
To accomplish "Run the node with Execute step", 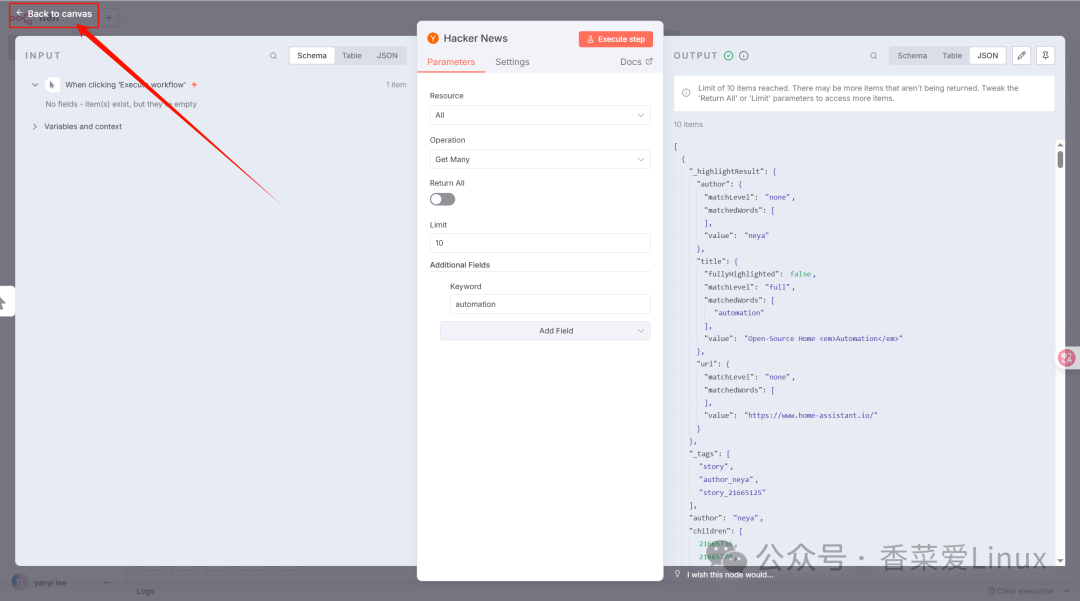I will pyautogui.click(x=616, y=39).
